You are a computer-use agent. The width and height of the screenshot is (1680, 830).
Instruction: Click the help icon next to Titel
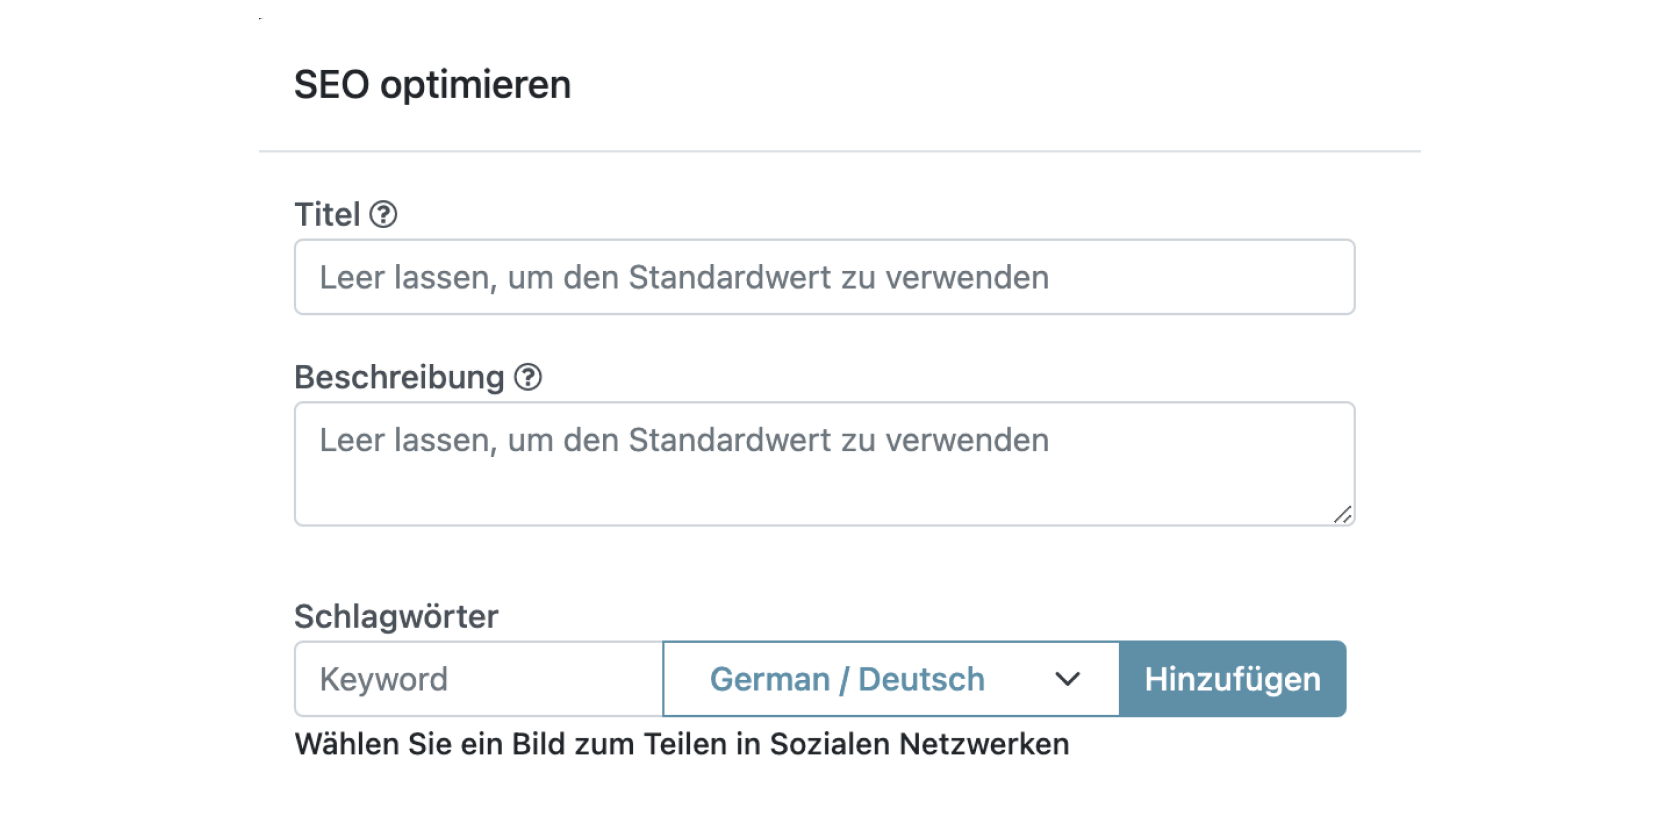coord(383,215)
